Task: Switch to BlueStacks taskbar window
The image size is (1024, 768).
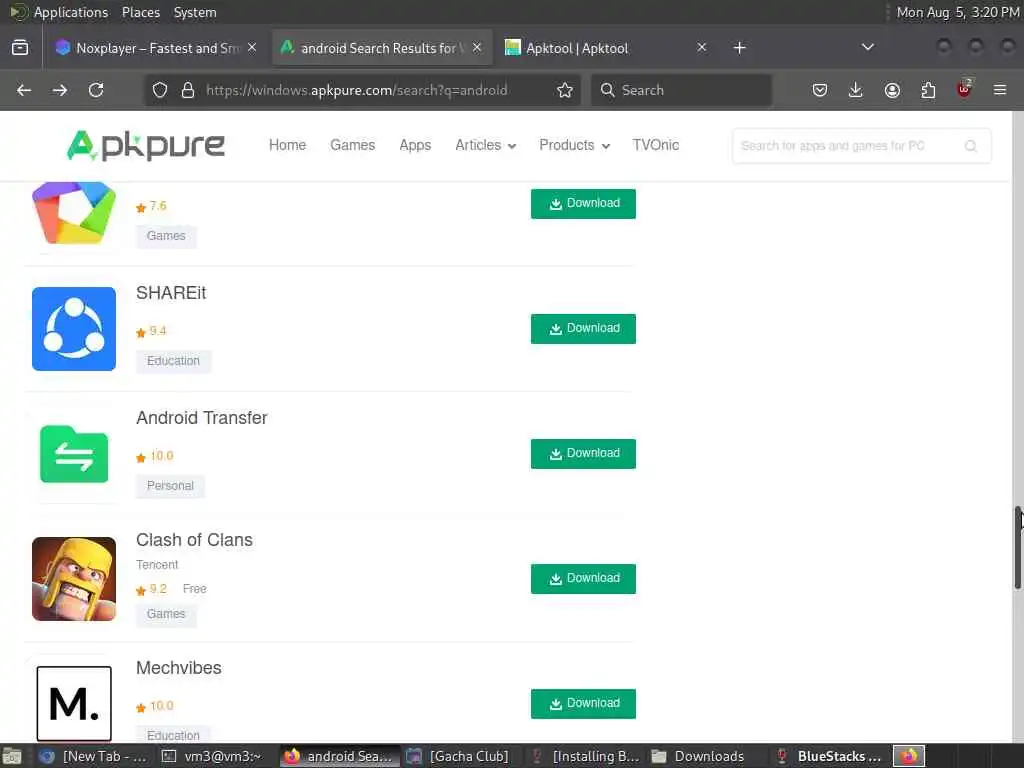Action: click(829, 756)
